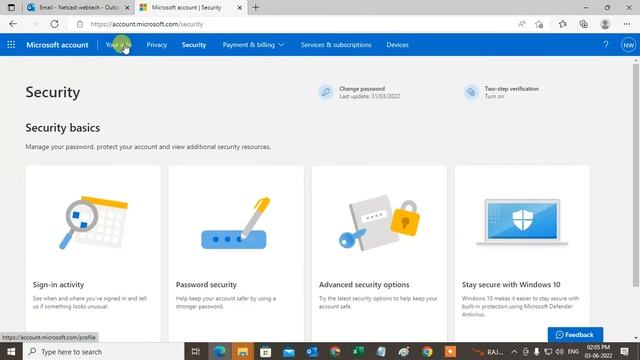Open Outlook from taskbar
Image resolution: width=640 pixels, height=360 pixels.
point(312,351)
